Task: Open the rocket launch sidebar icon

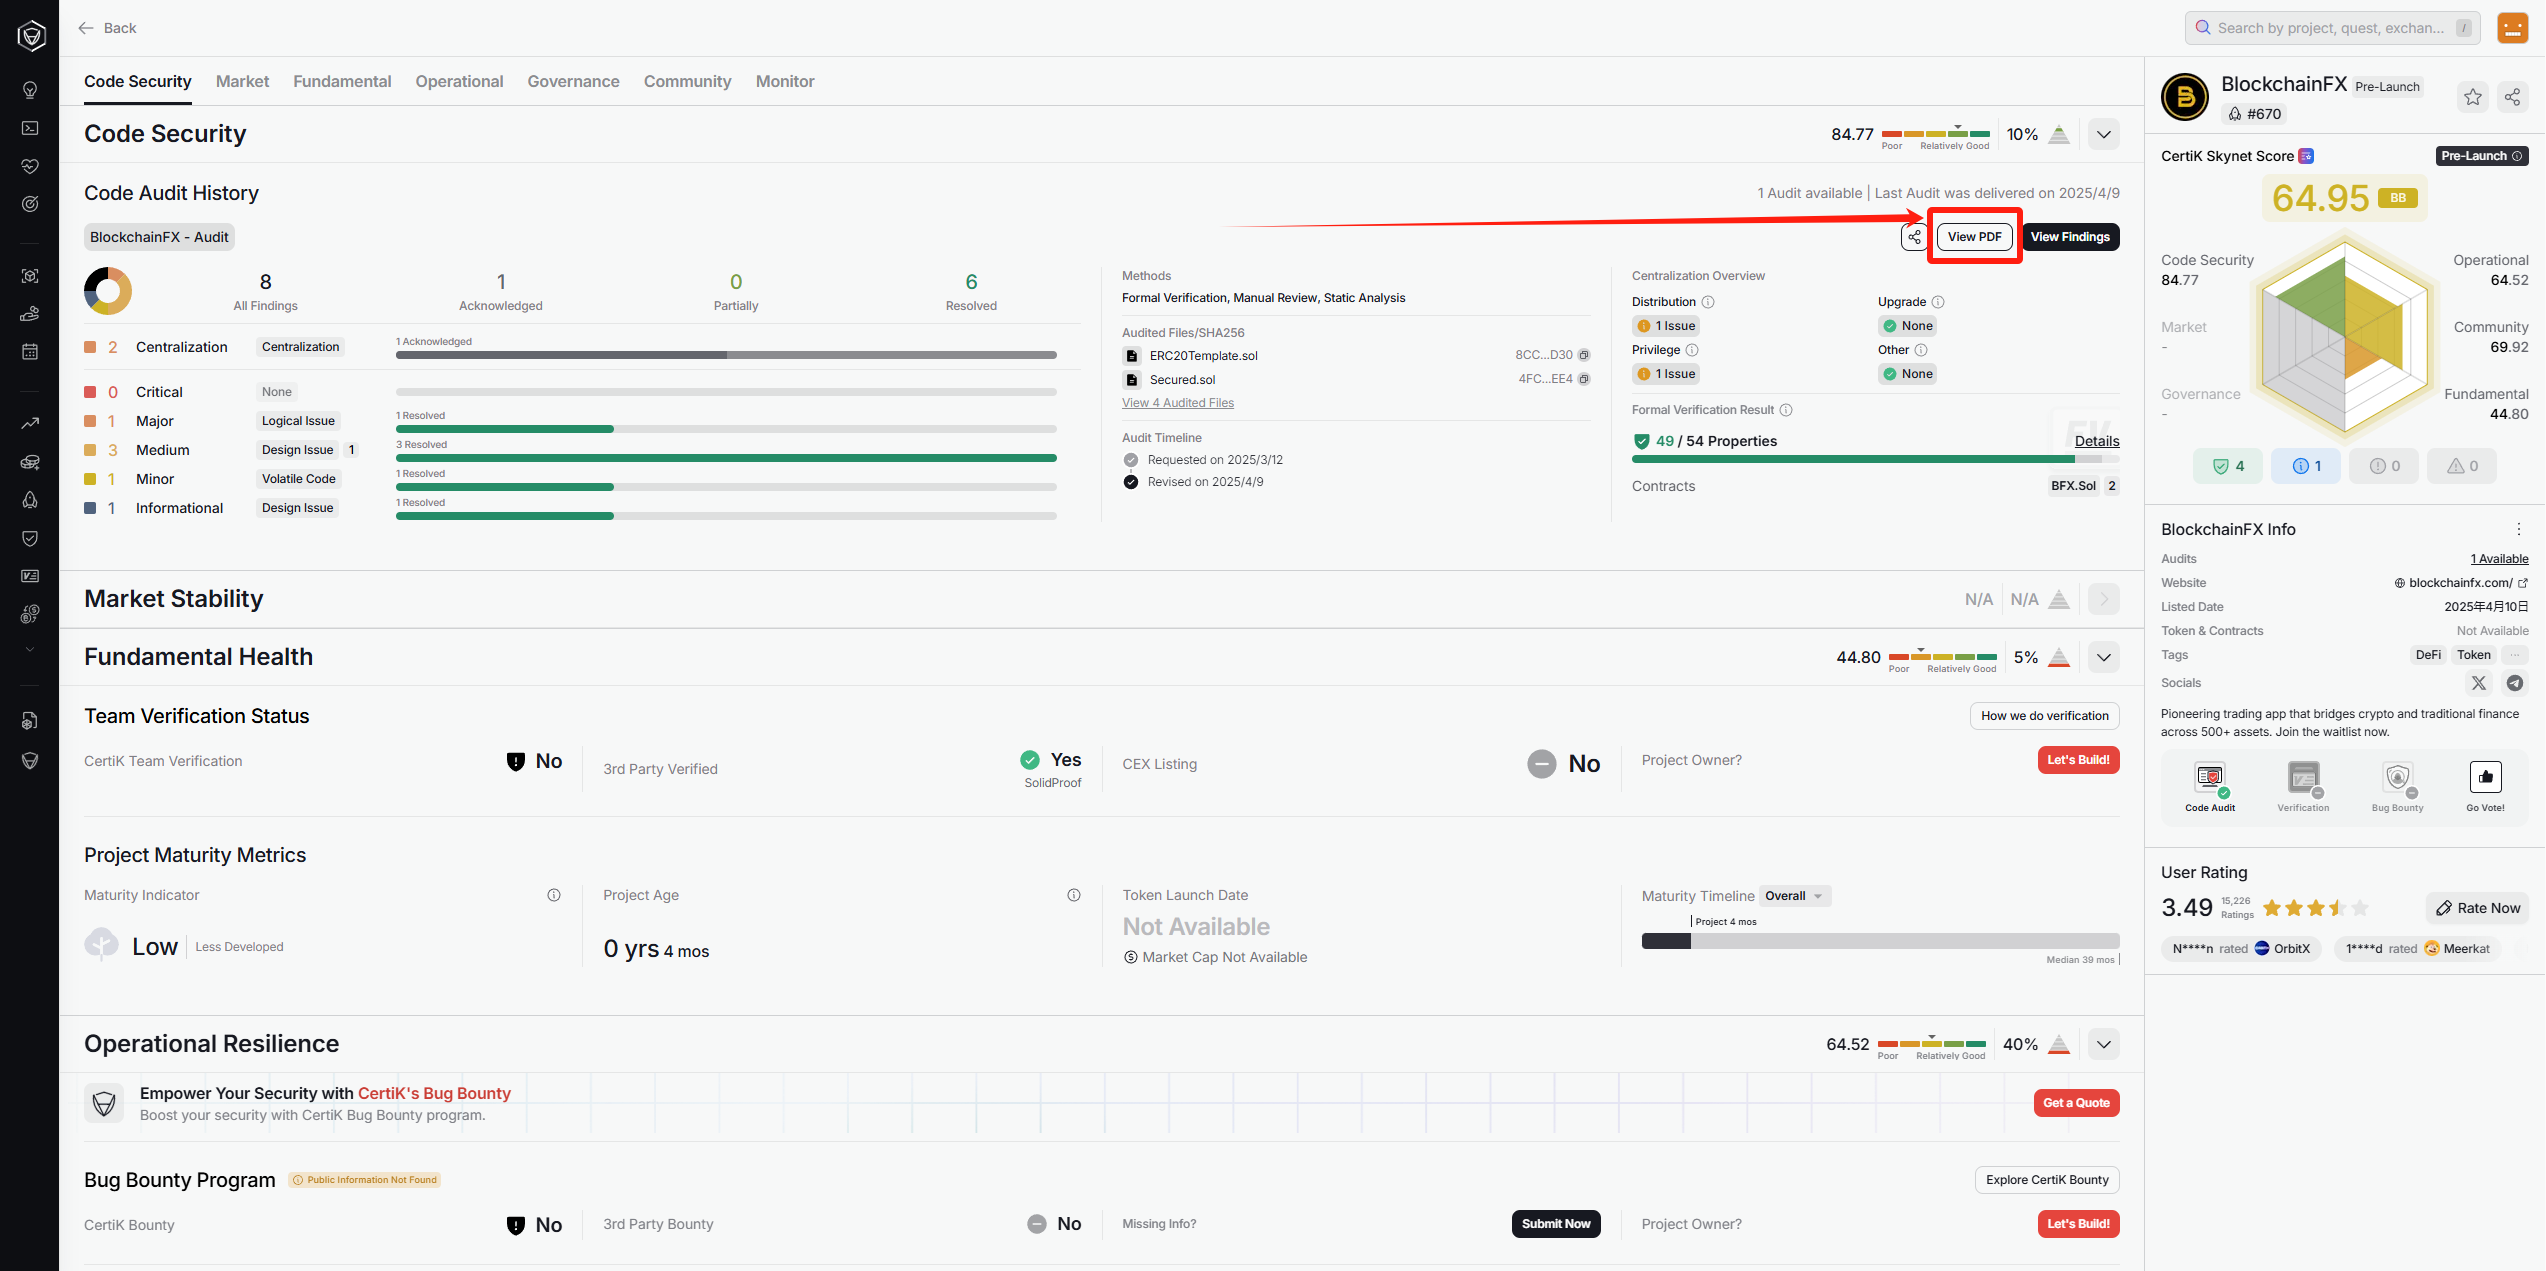Action: coord(30,499)
